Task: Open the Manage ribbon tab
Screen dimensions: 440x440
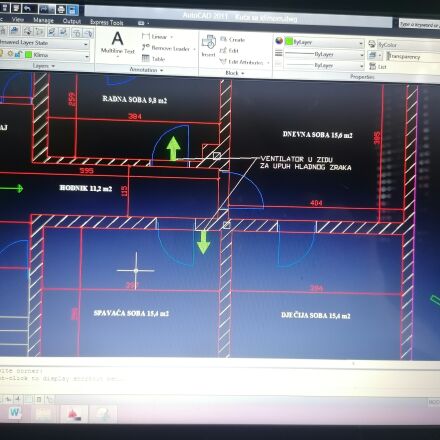Action: 43,20
